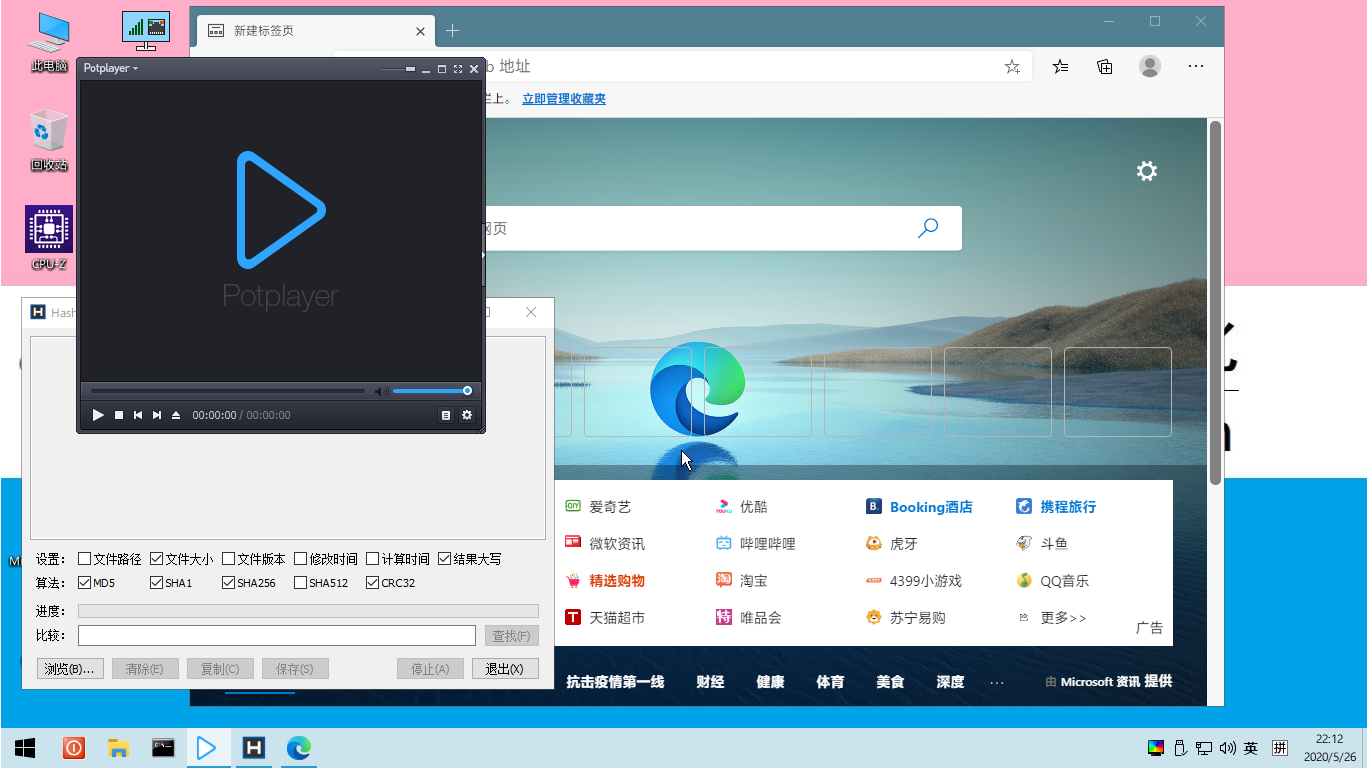1368x769 pixels.
Task: Click the Edge search magnifier icon
Action: coord(928,228)
